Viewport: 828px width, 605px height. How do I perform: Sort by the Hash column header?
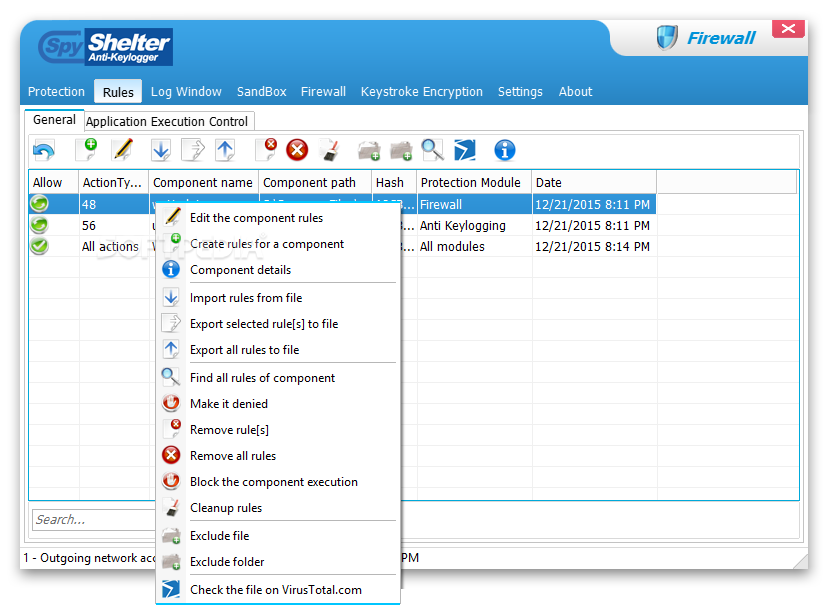point(394,183)
